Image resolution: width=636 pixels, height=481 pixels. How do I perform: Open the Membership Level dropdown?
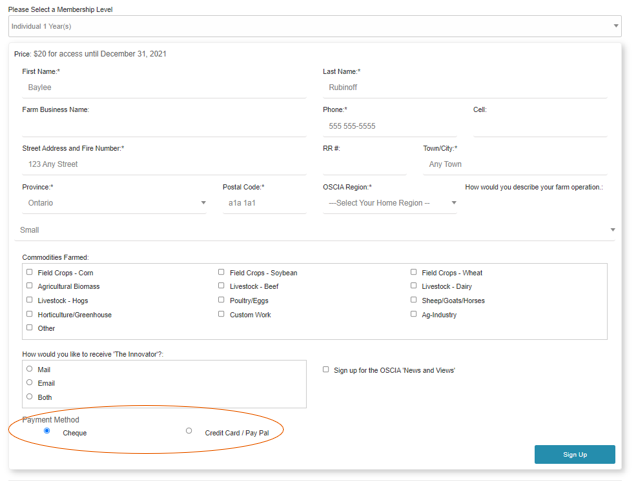coord(314,26)
